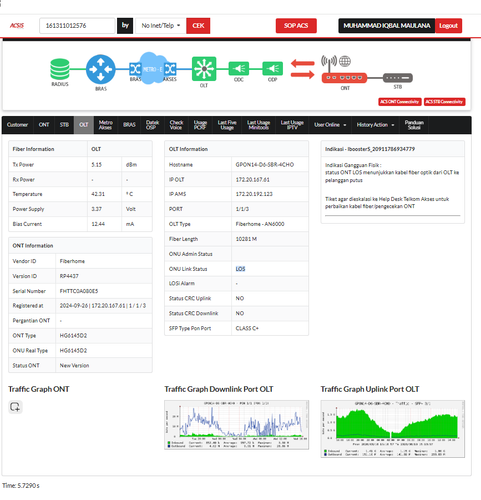Open the Customer tab

coord(17,125)
